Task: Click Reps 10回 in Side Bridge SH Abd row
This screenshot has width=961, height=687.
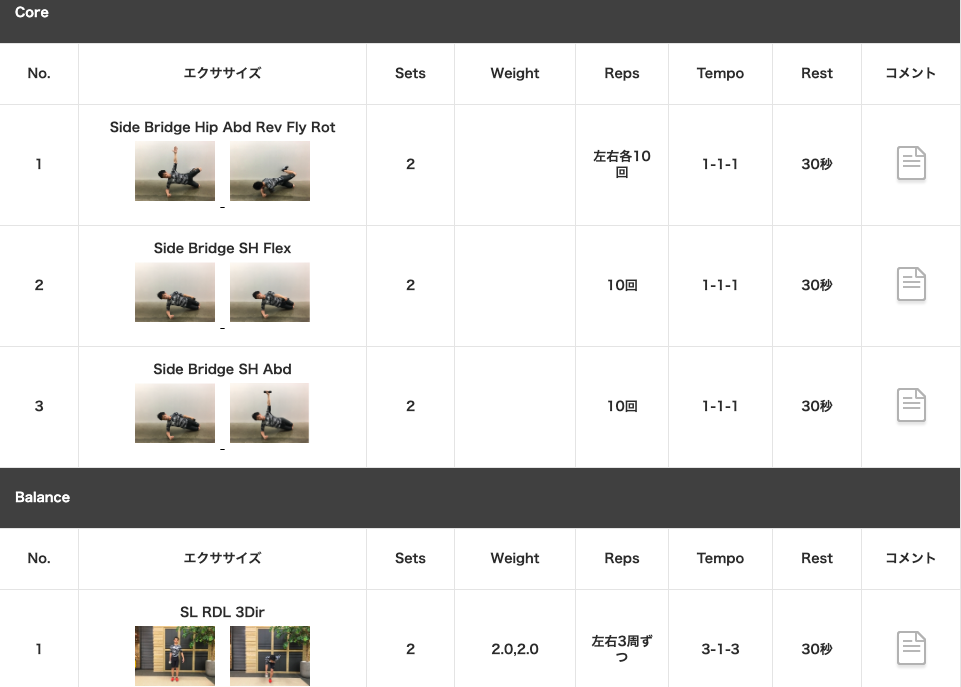Action: click(622, 406)
